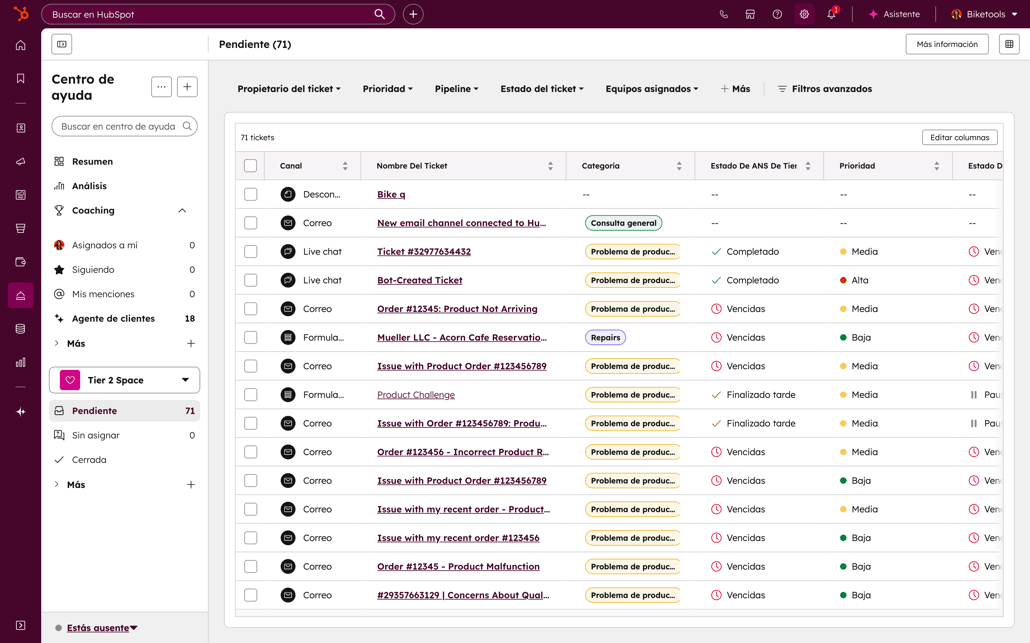Toggle the select all tickets checkbox
This screenshot has width=1030, height=643.
[250, 166]
